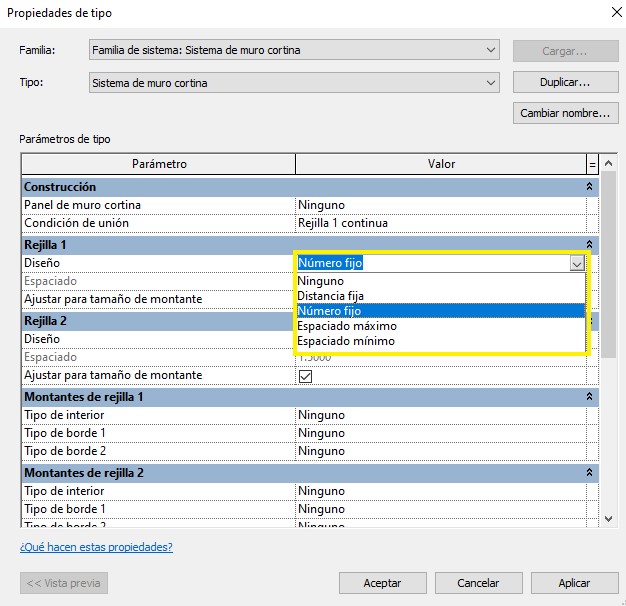Choose Distancia fija option
Image resolution: width=626 pixels, height=606 pixels.
coord(330,296)
